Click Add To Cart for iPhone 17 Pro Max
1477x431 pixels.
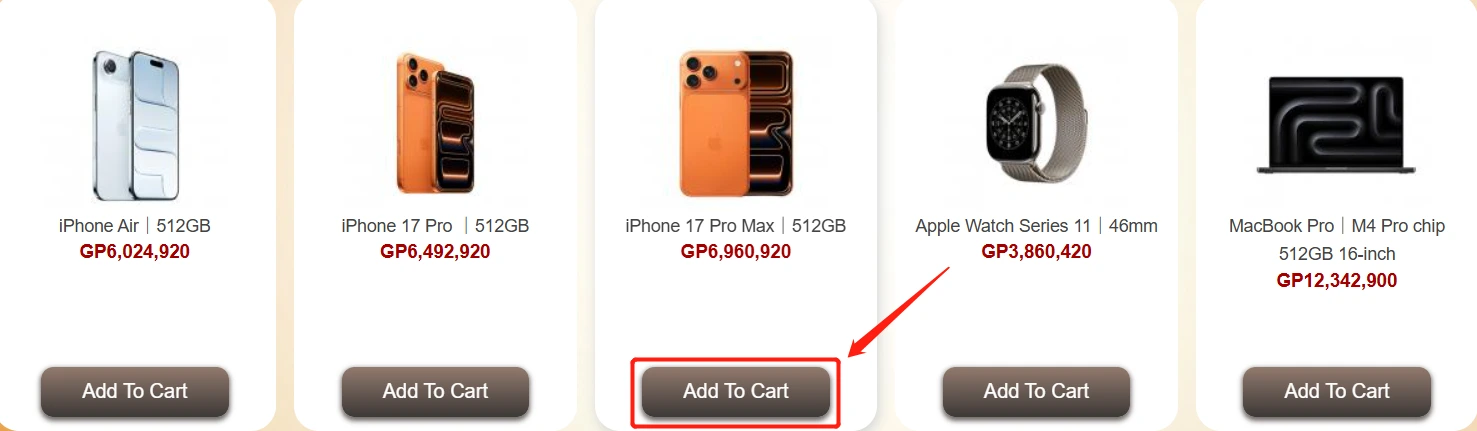tap(736, 391)
